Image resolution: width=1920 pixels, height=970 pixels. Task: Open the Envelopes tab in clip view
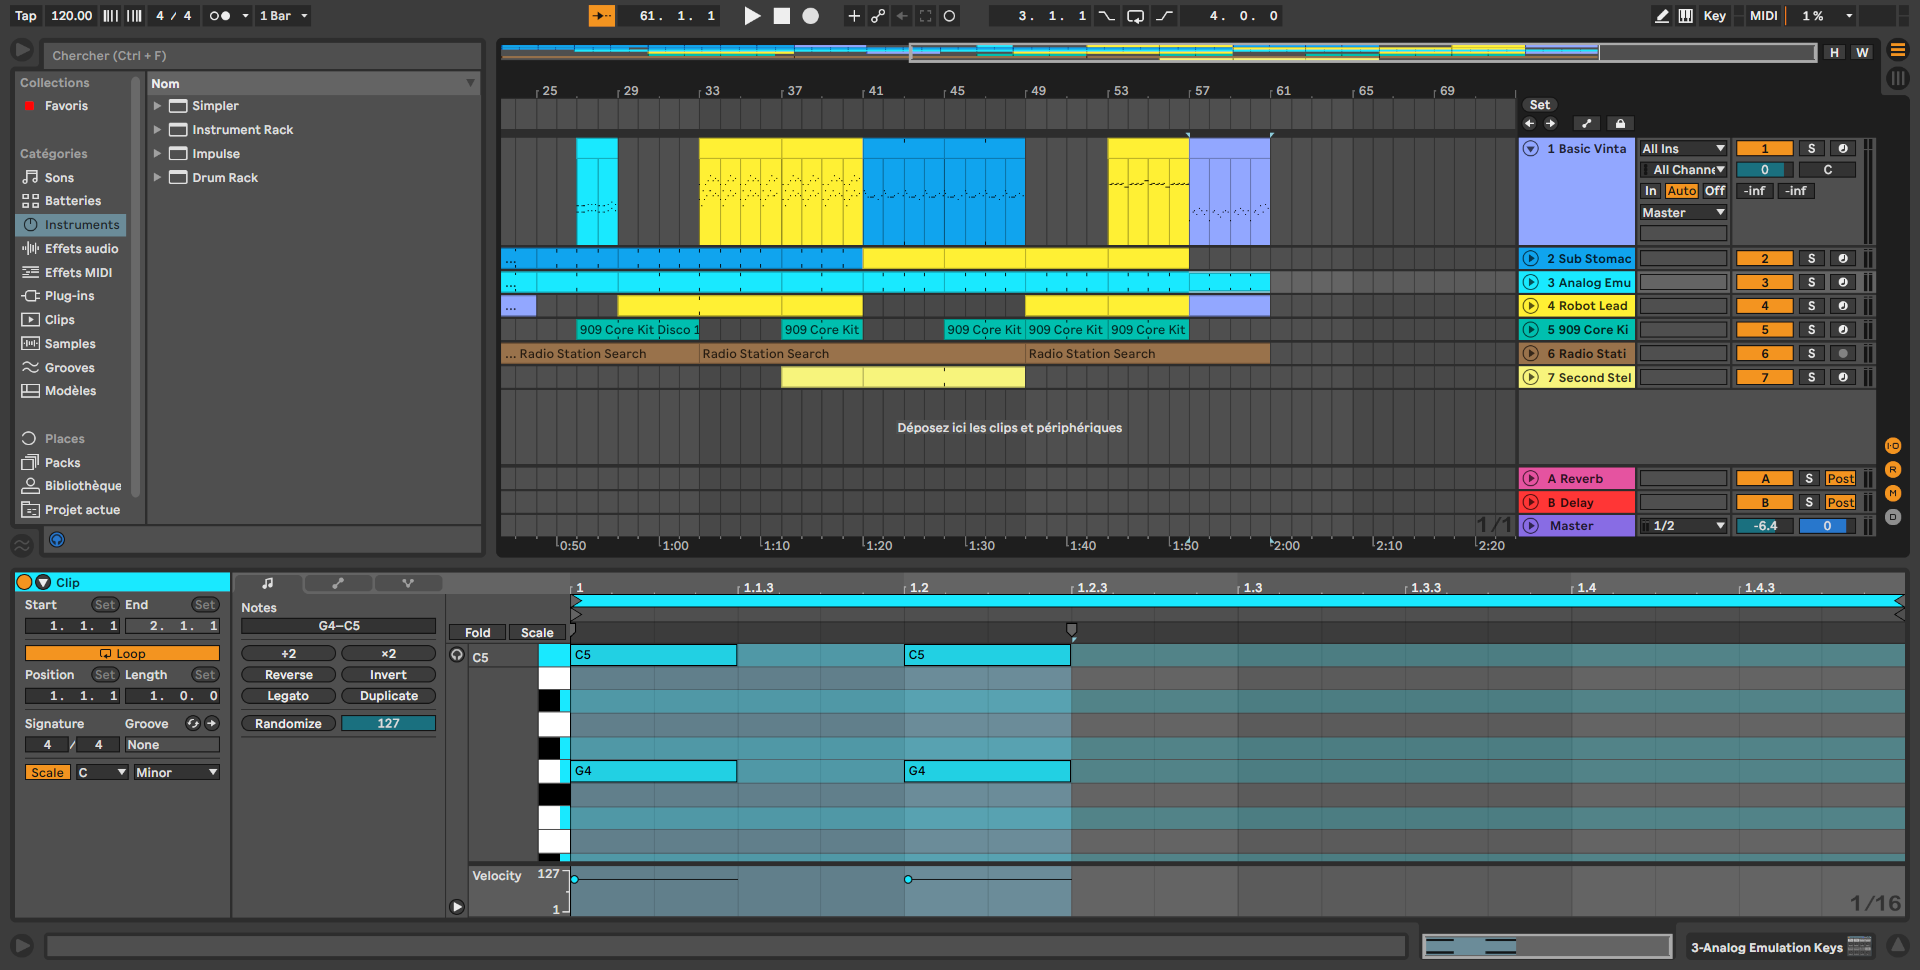pyautogui.click(x=338, y=583)
